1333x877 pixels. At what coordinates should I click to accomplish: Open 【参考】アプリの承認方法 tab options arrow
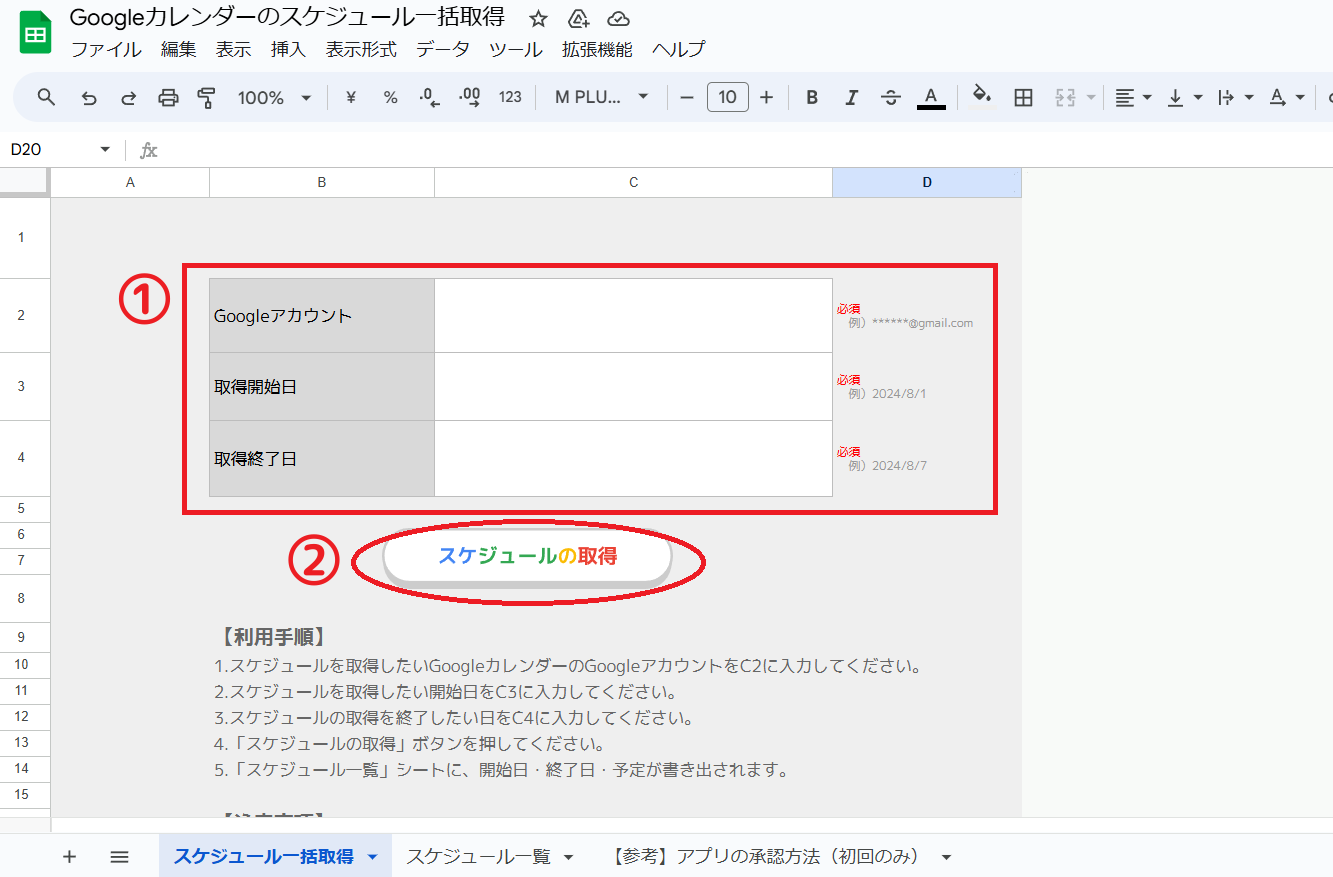946,857
